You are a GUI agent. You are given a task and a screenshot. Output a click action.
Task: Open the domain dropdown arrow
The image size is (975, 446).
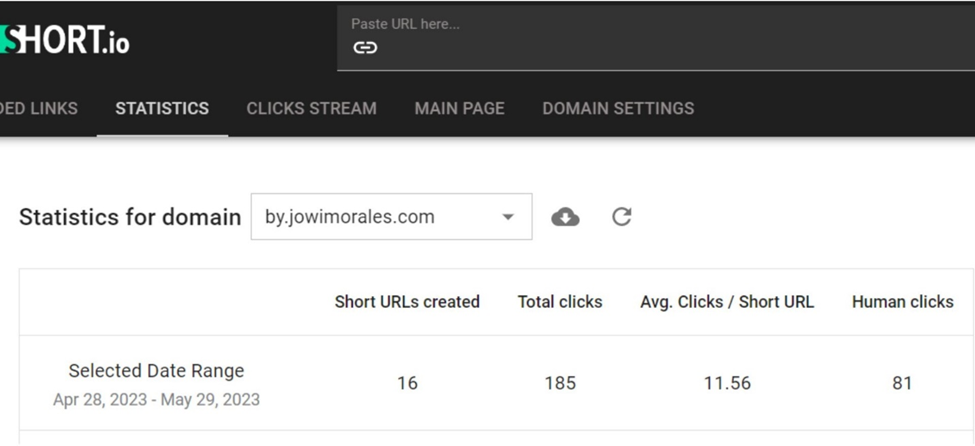[508, 217]
